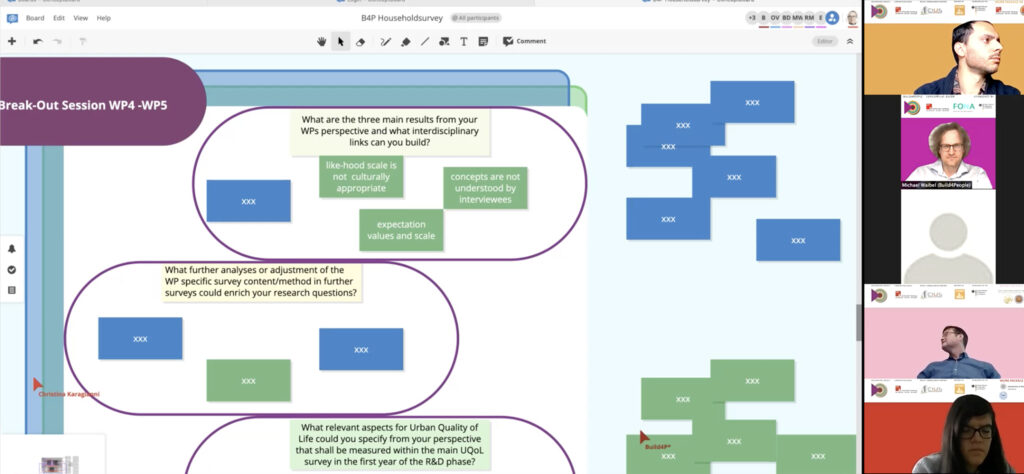Select the bottom video participant with glasses

(944, 426)
